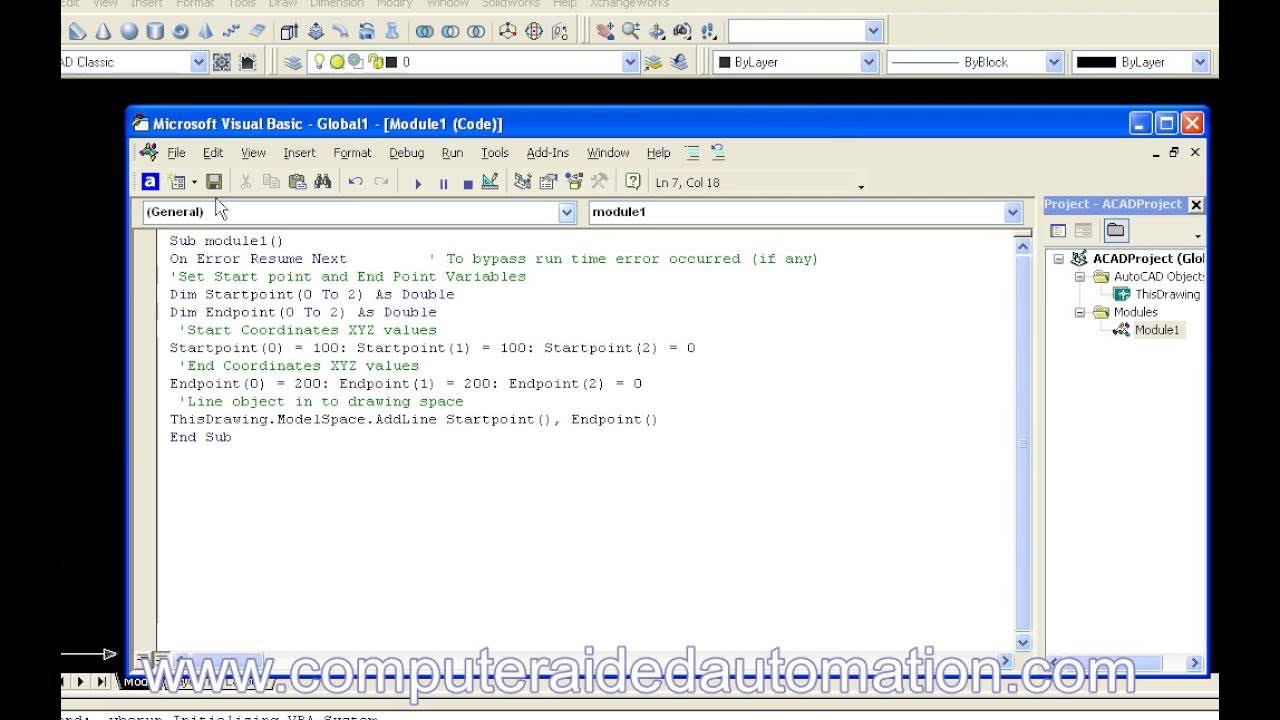Click the Toolbox hammer-and-wrench icon

[x=600, y=182]
